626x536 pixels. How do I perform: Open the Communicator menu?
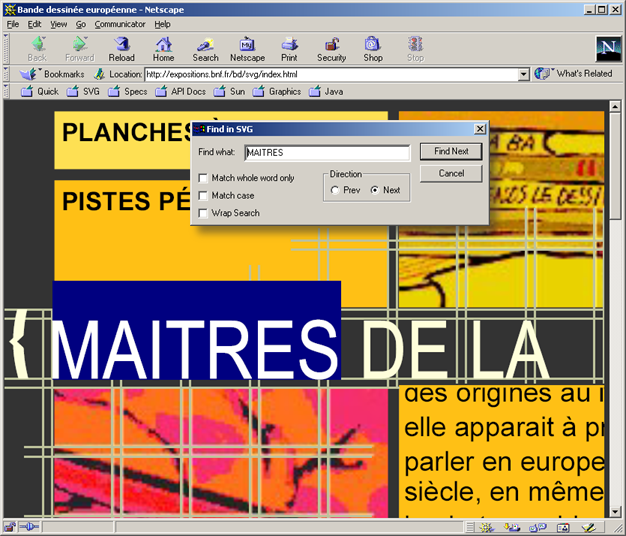(x=120, y=23)
